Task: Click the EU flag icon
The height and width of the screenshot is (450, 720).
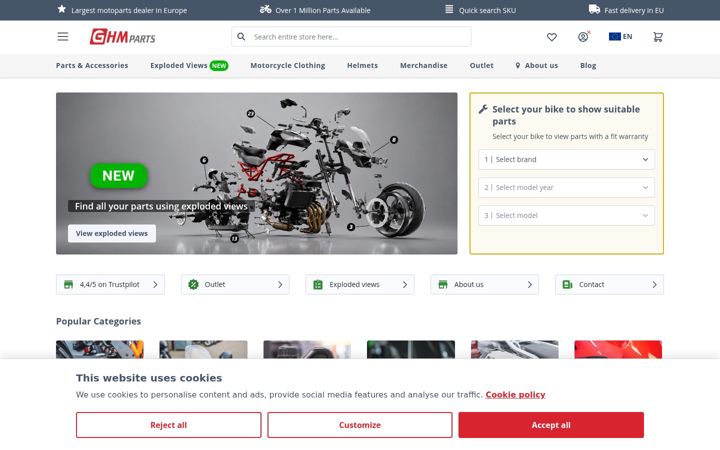Action: coord(615,36)
